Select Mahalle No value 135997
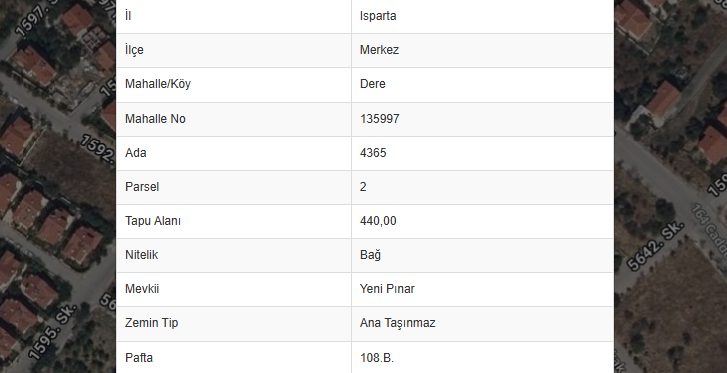This screenshot has height=373, width=727. (380, 119)
